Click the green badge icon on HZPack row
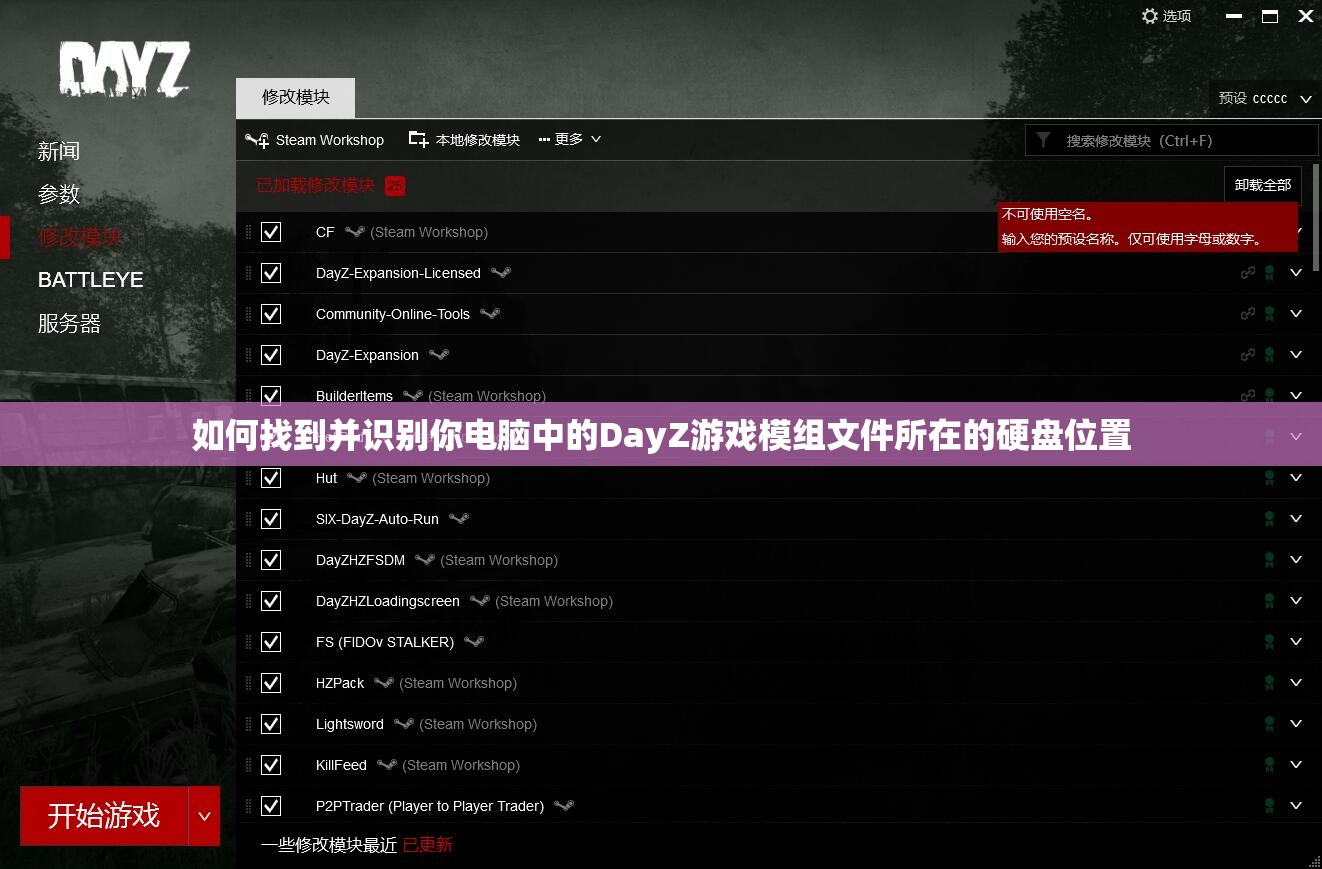Viewport: 1322px width, 869px height. point(1270,683)
